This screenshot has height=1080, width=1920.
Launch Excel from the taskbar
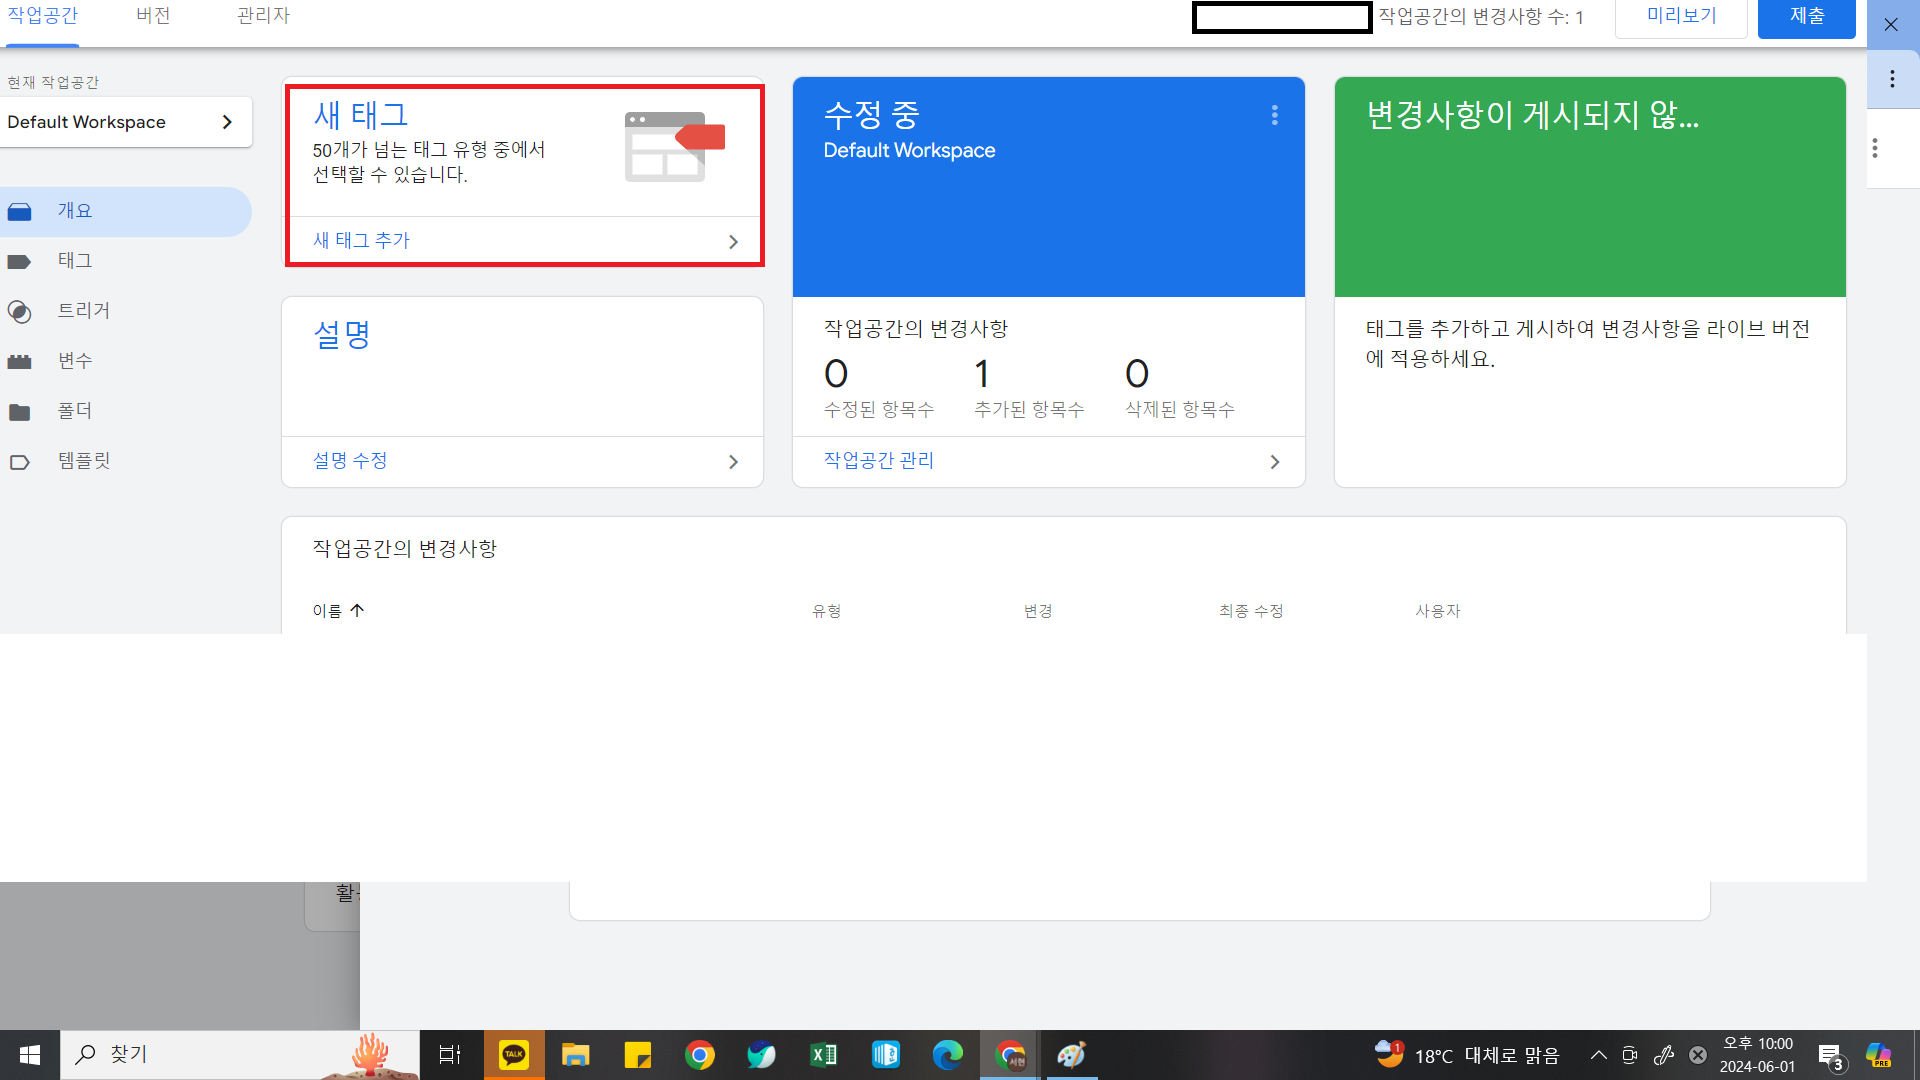pyautogui.click(x=823, y=1055)
